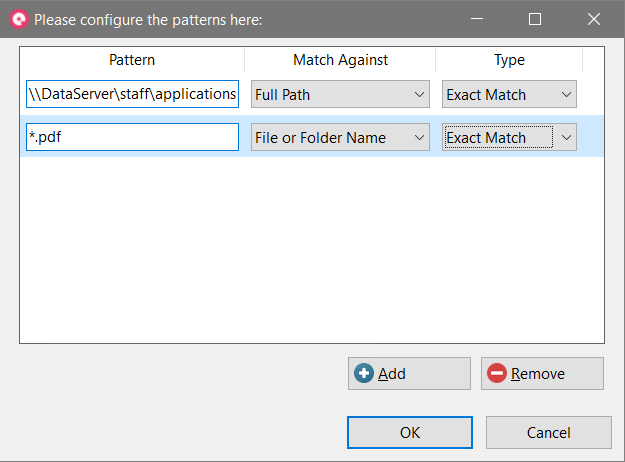
Task: Click the app logo in title bar
Action: coord(18,19)
